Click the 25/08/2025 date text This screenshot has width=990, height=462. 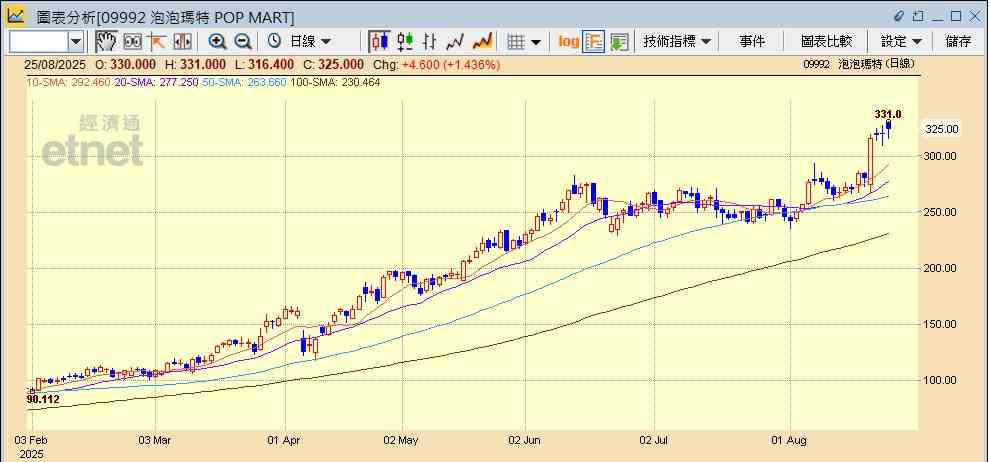tap(53, 64)
